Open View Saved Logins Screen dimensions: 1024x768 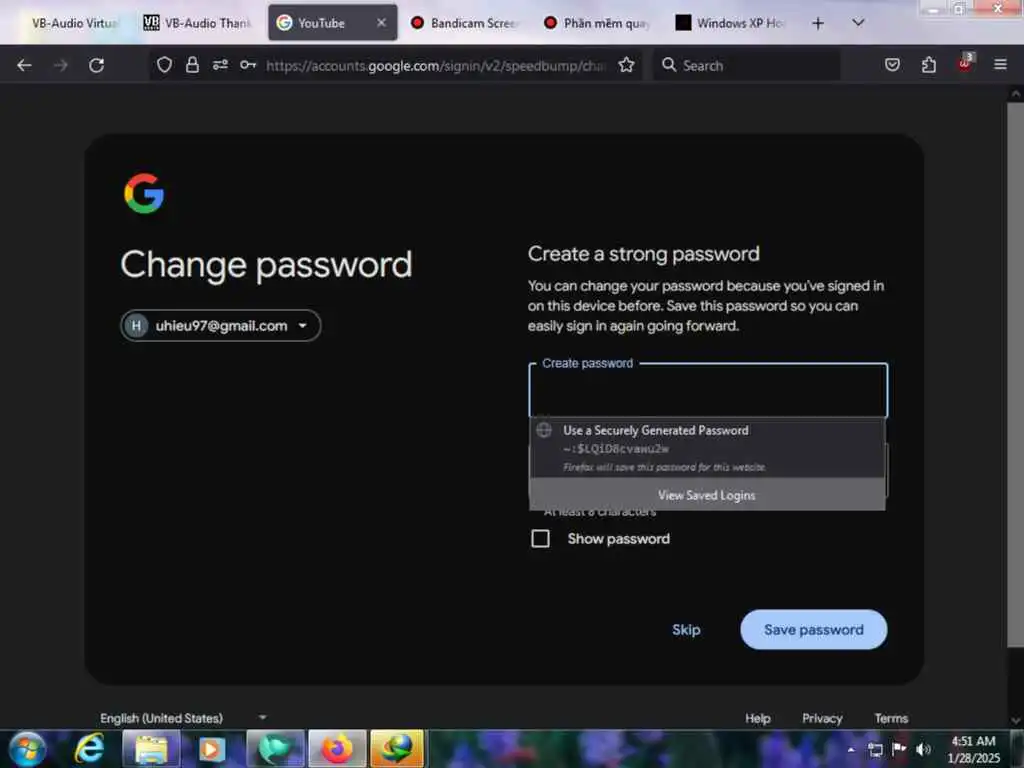(x=707, y=495)
